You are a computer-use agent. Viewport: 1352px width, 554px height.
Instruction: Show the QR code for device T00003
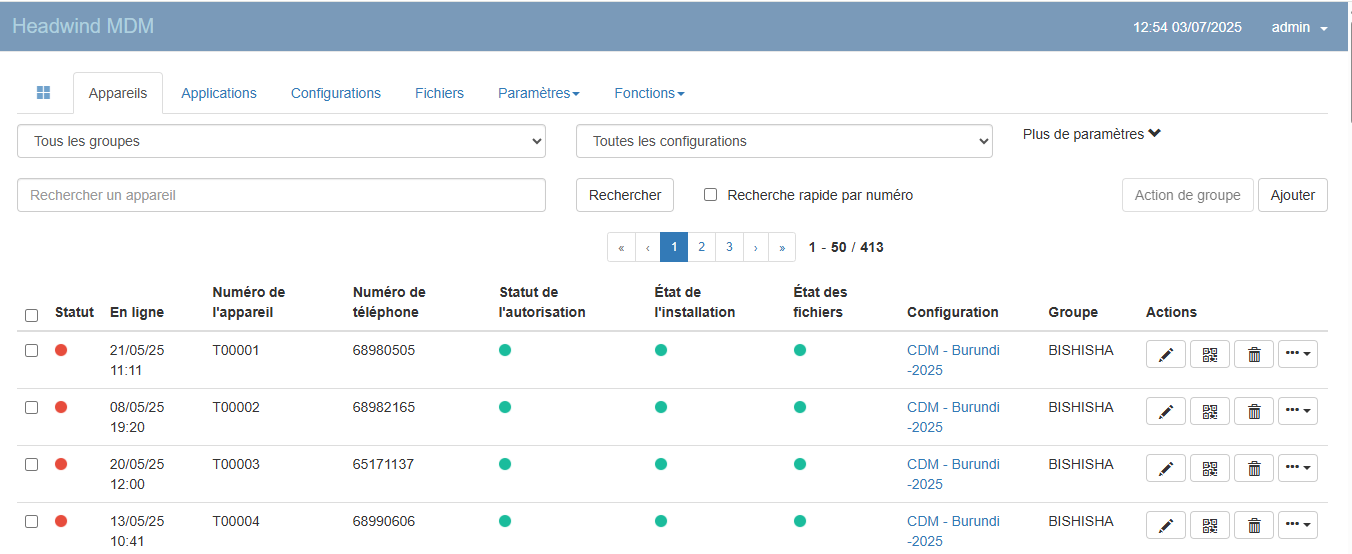[x=1209, y=469]
